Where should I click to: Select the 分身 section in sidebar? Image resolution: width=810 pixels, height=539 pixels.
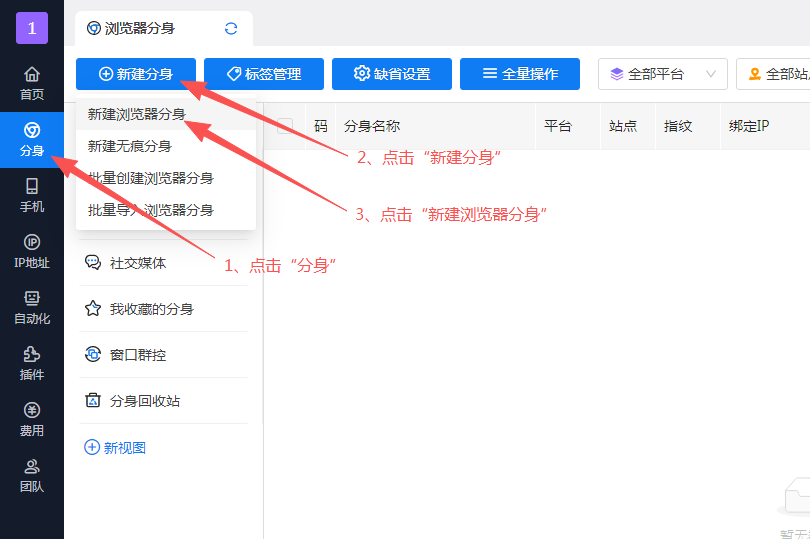(x=32, y=140)
